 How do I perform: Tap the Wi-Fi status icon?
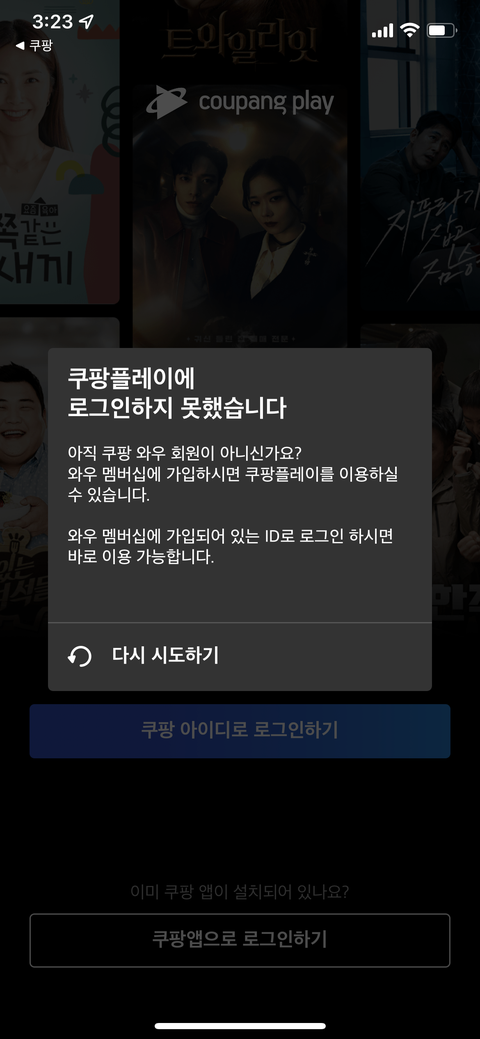pyautogui.click(x=410, y=30)
